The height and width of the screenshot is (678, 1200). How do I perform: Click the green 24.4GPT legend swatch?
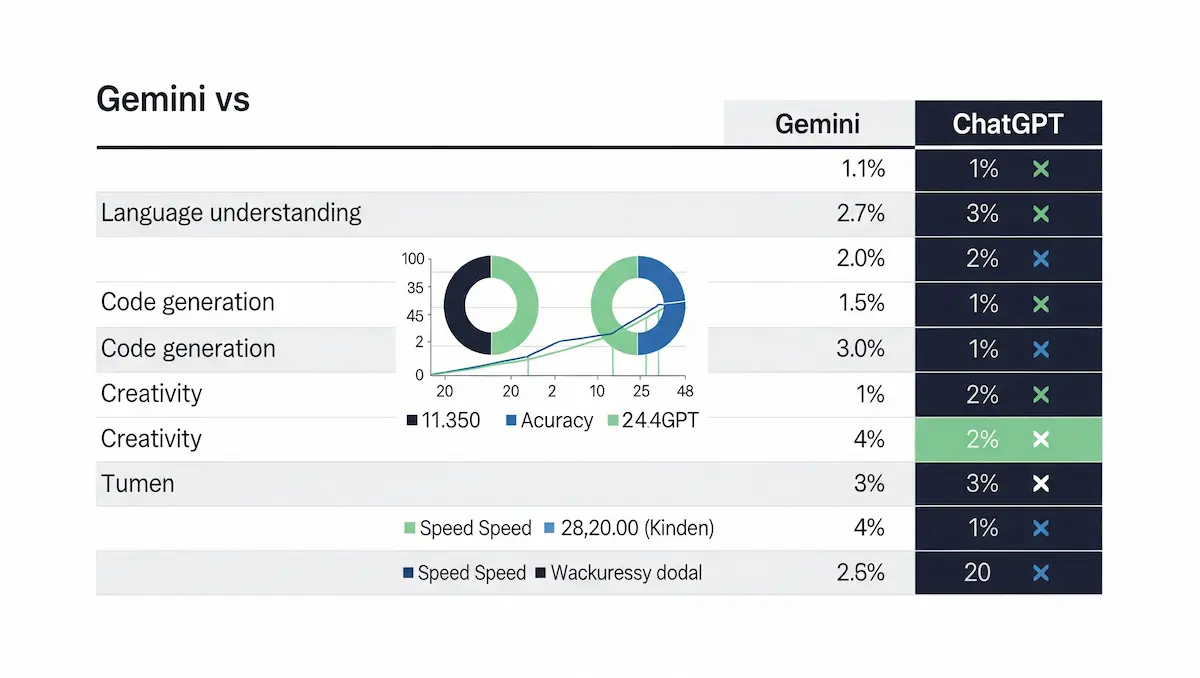pos(613,421)
